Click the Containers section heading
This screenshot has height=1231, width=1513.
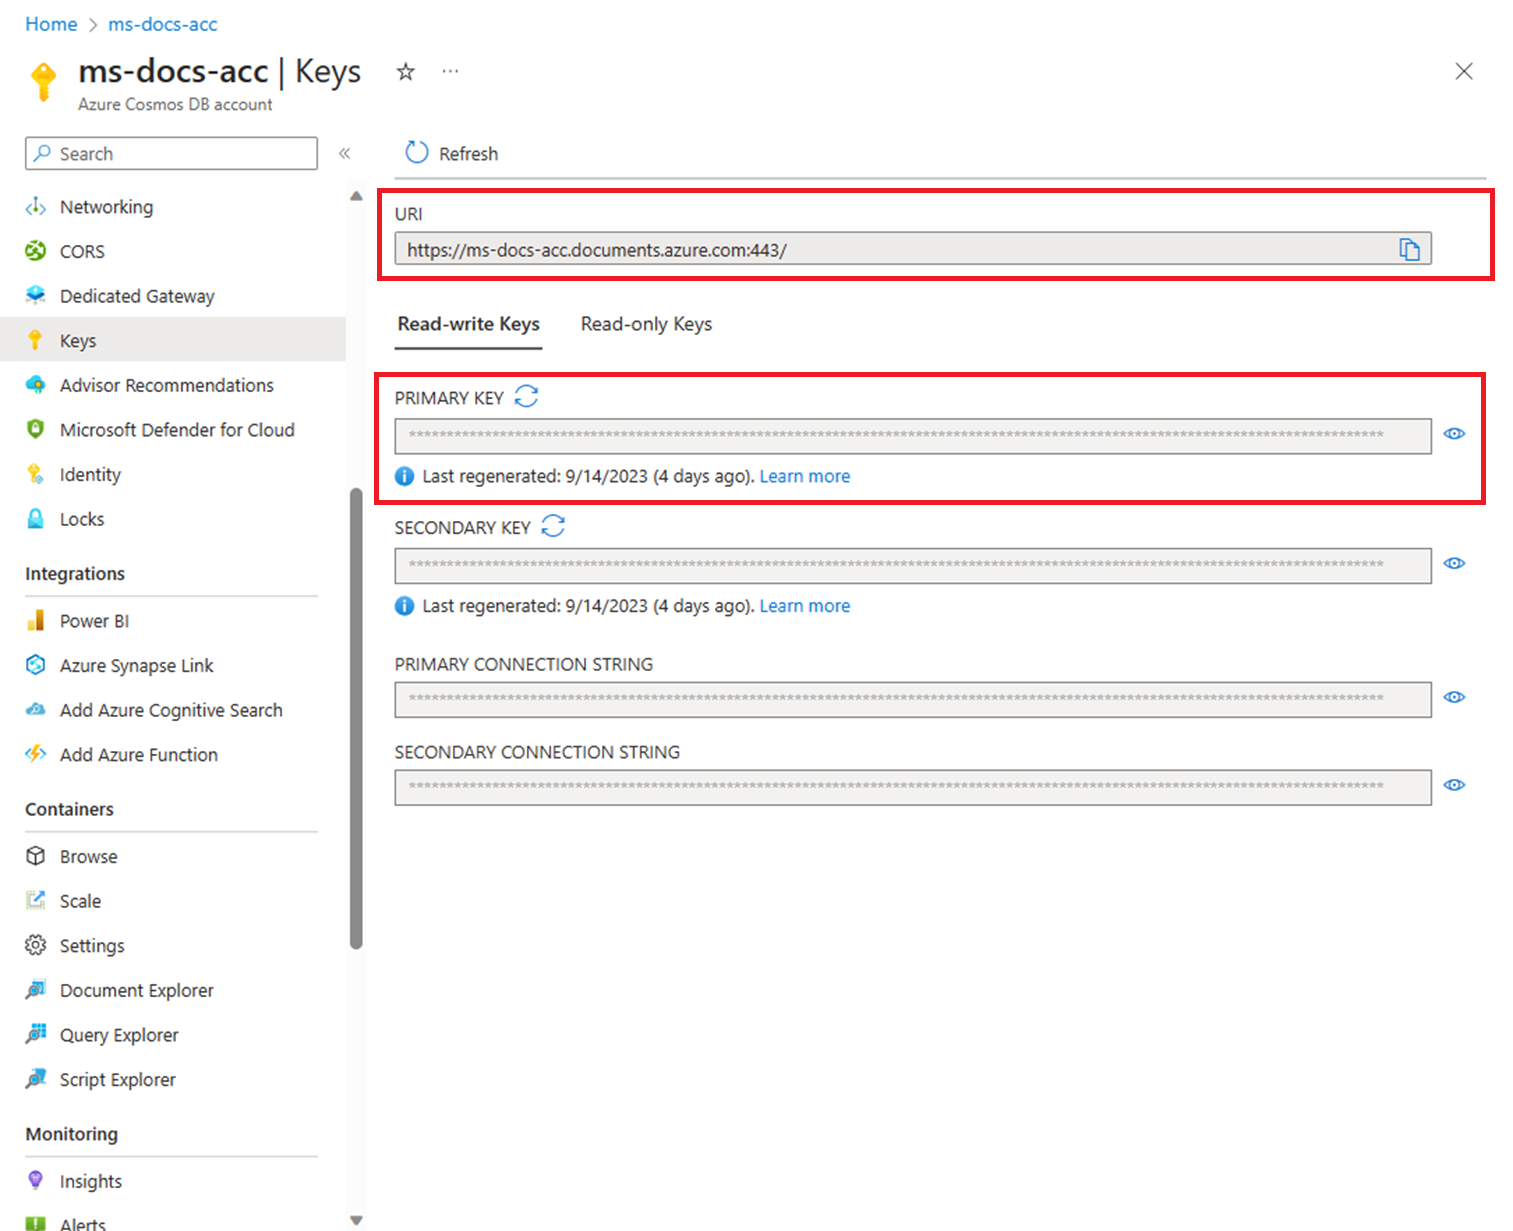69,809
